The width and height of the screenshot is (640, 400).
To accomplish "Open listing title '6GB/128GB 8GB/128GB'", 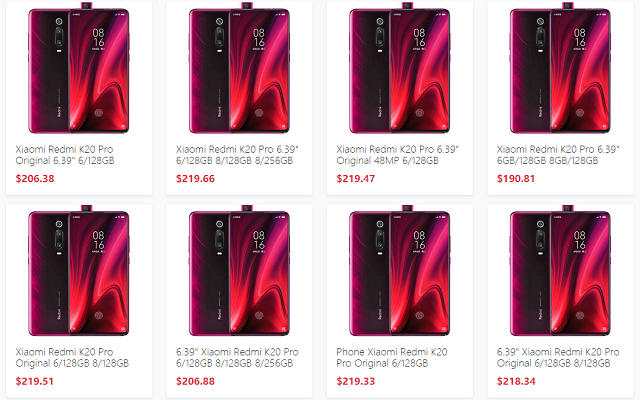I will (558, 155).
